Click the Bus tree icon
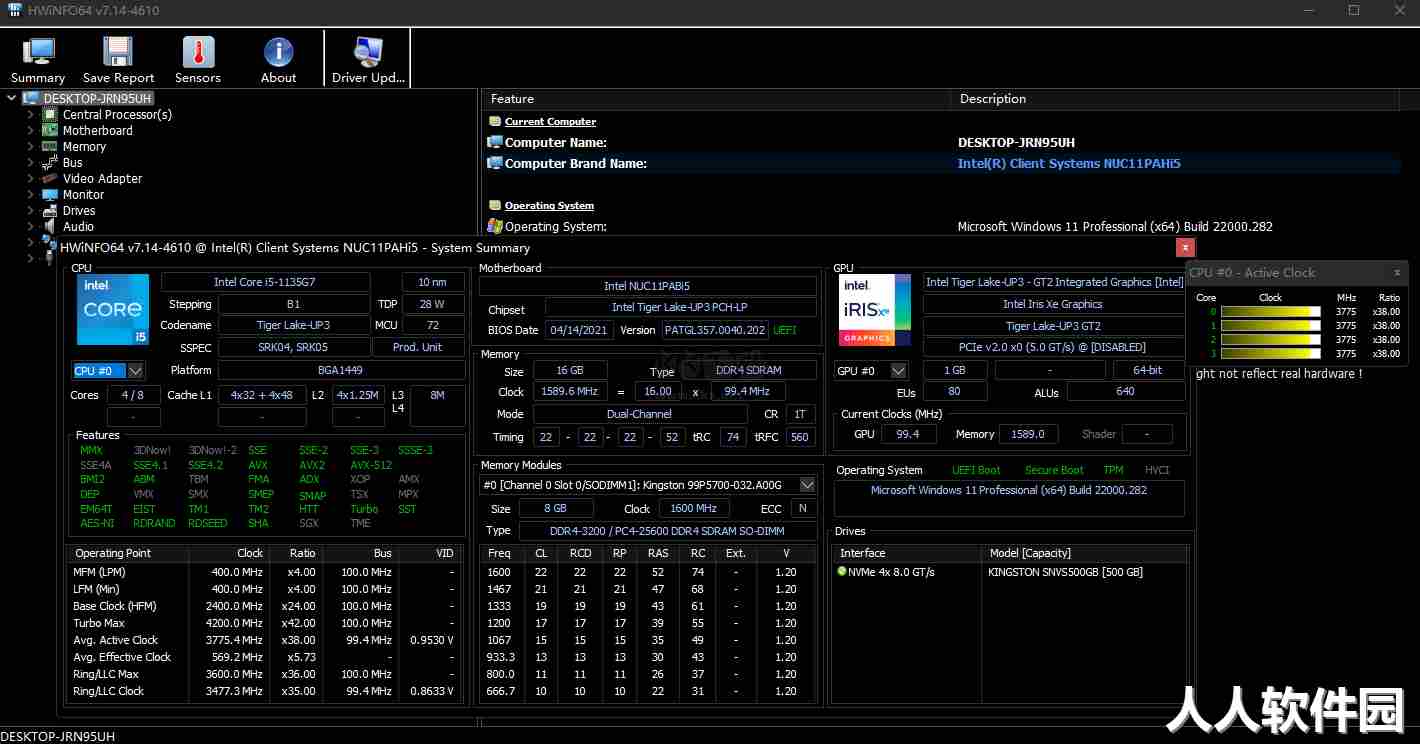Screen dimensions: 1420x744 49,163
